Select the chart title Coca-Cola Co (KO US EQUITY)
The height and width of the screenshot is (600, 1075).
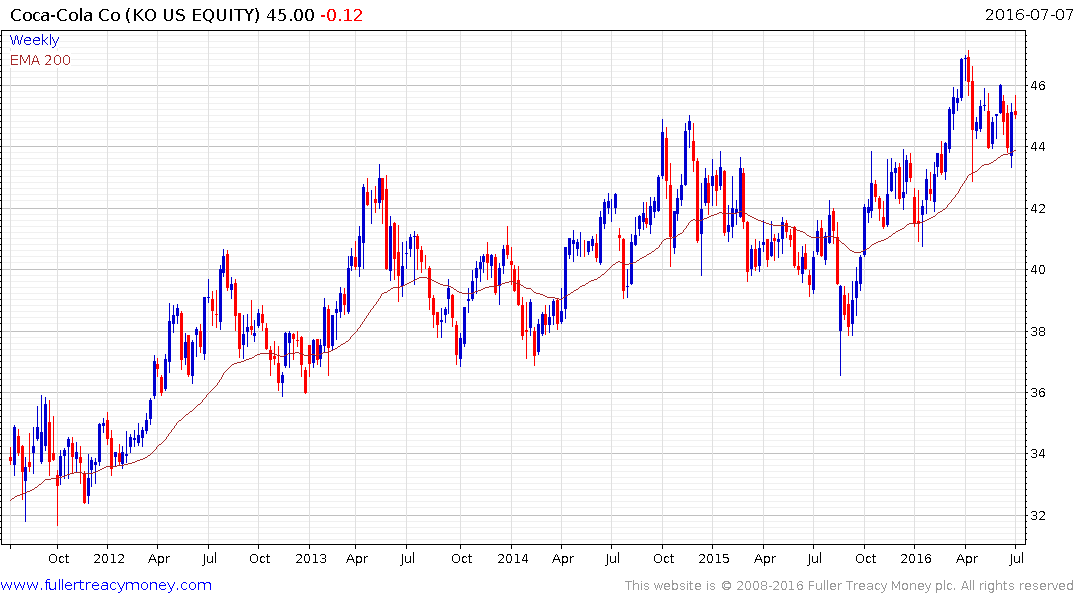coord(134,14)
